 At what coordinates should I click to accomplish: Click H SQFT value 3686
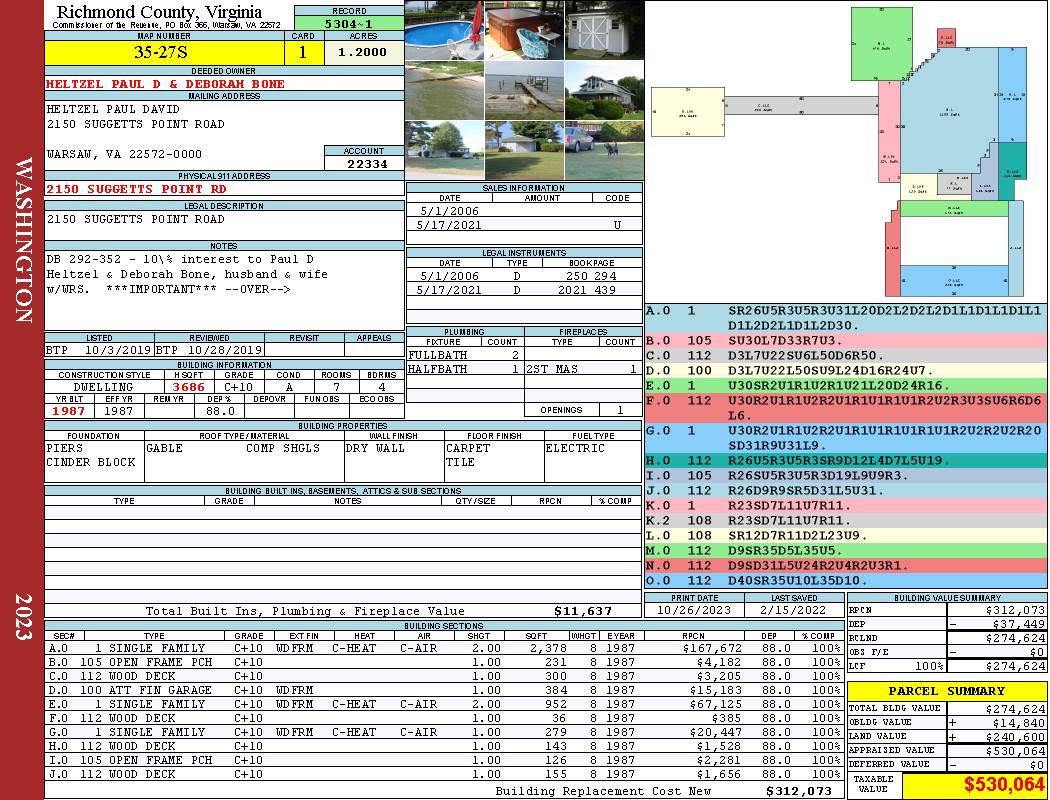coord(189,387)
